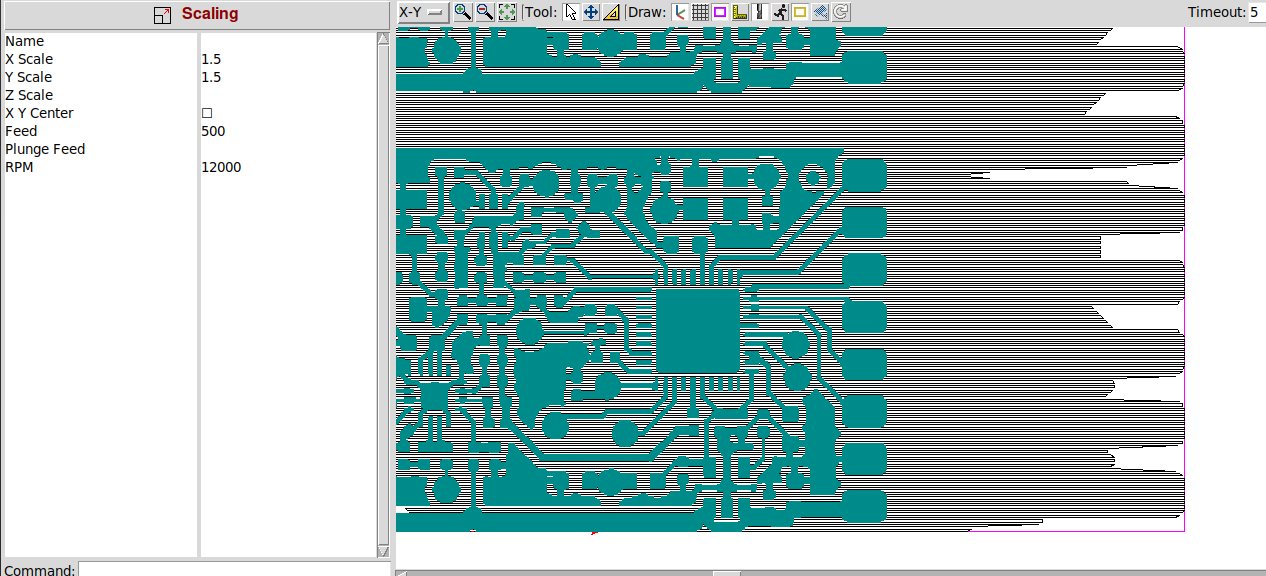Select the X Scale value 1.5
Viewport: 1266px width, 576px height.
click(211, 59)
